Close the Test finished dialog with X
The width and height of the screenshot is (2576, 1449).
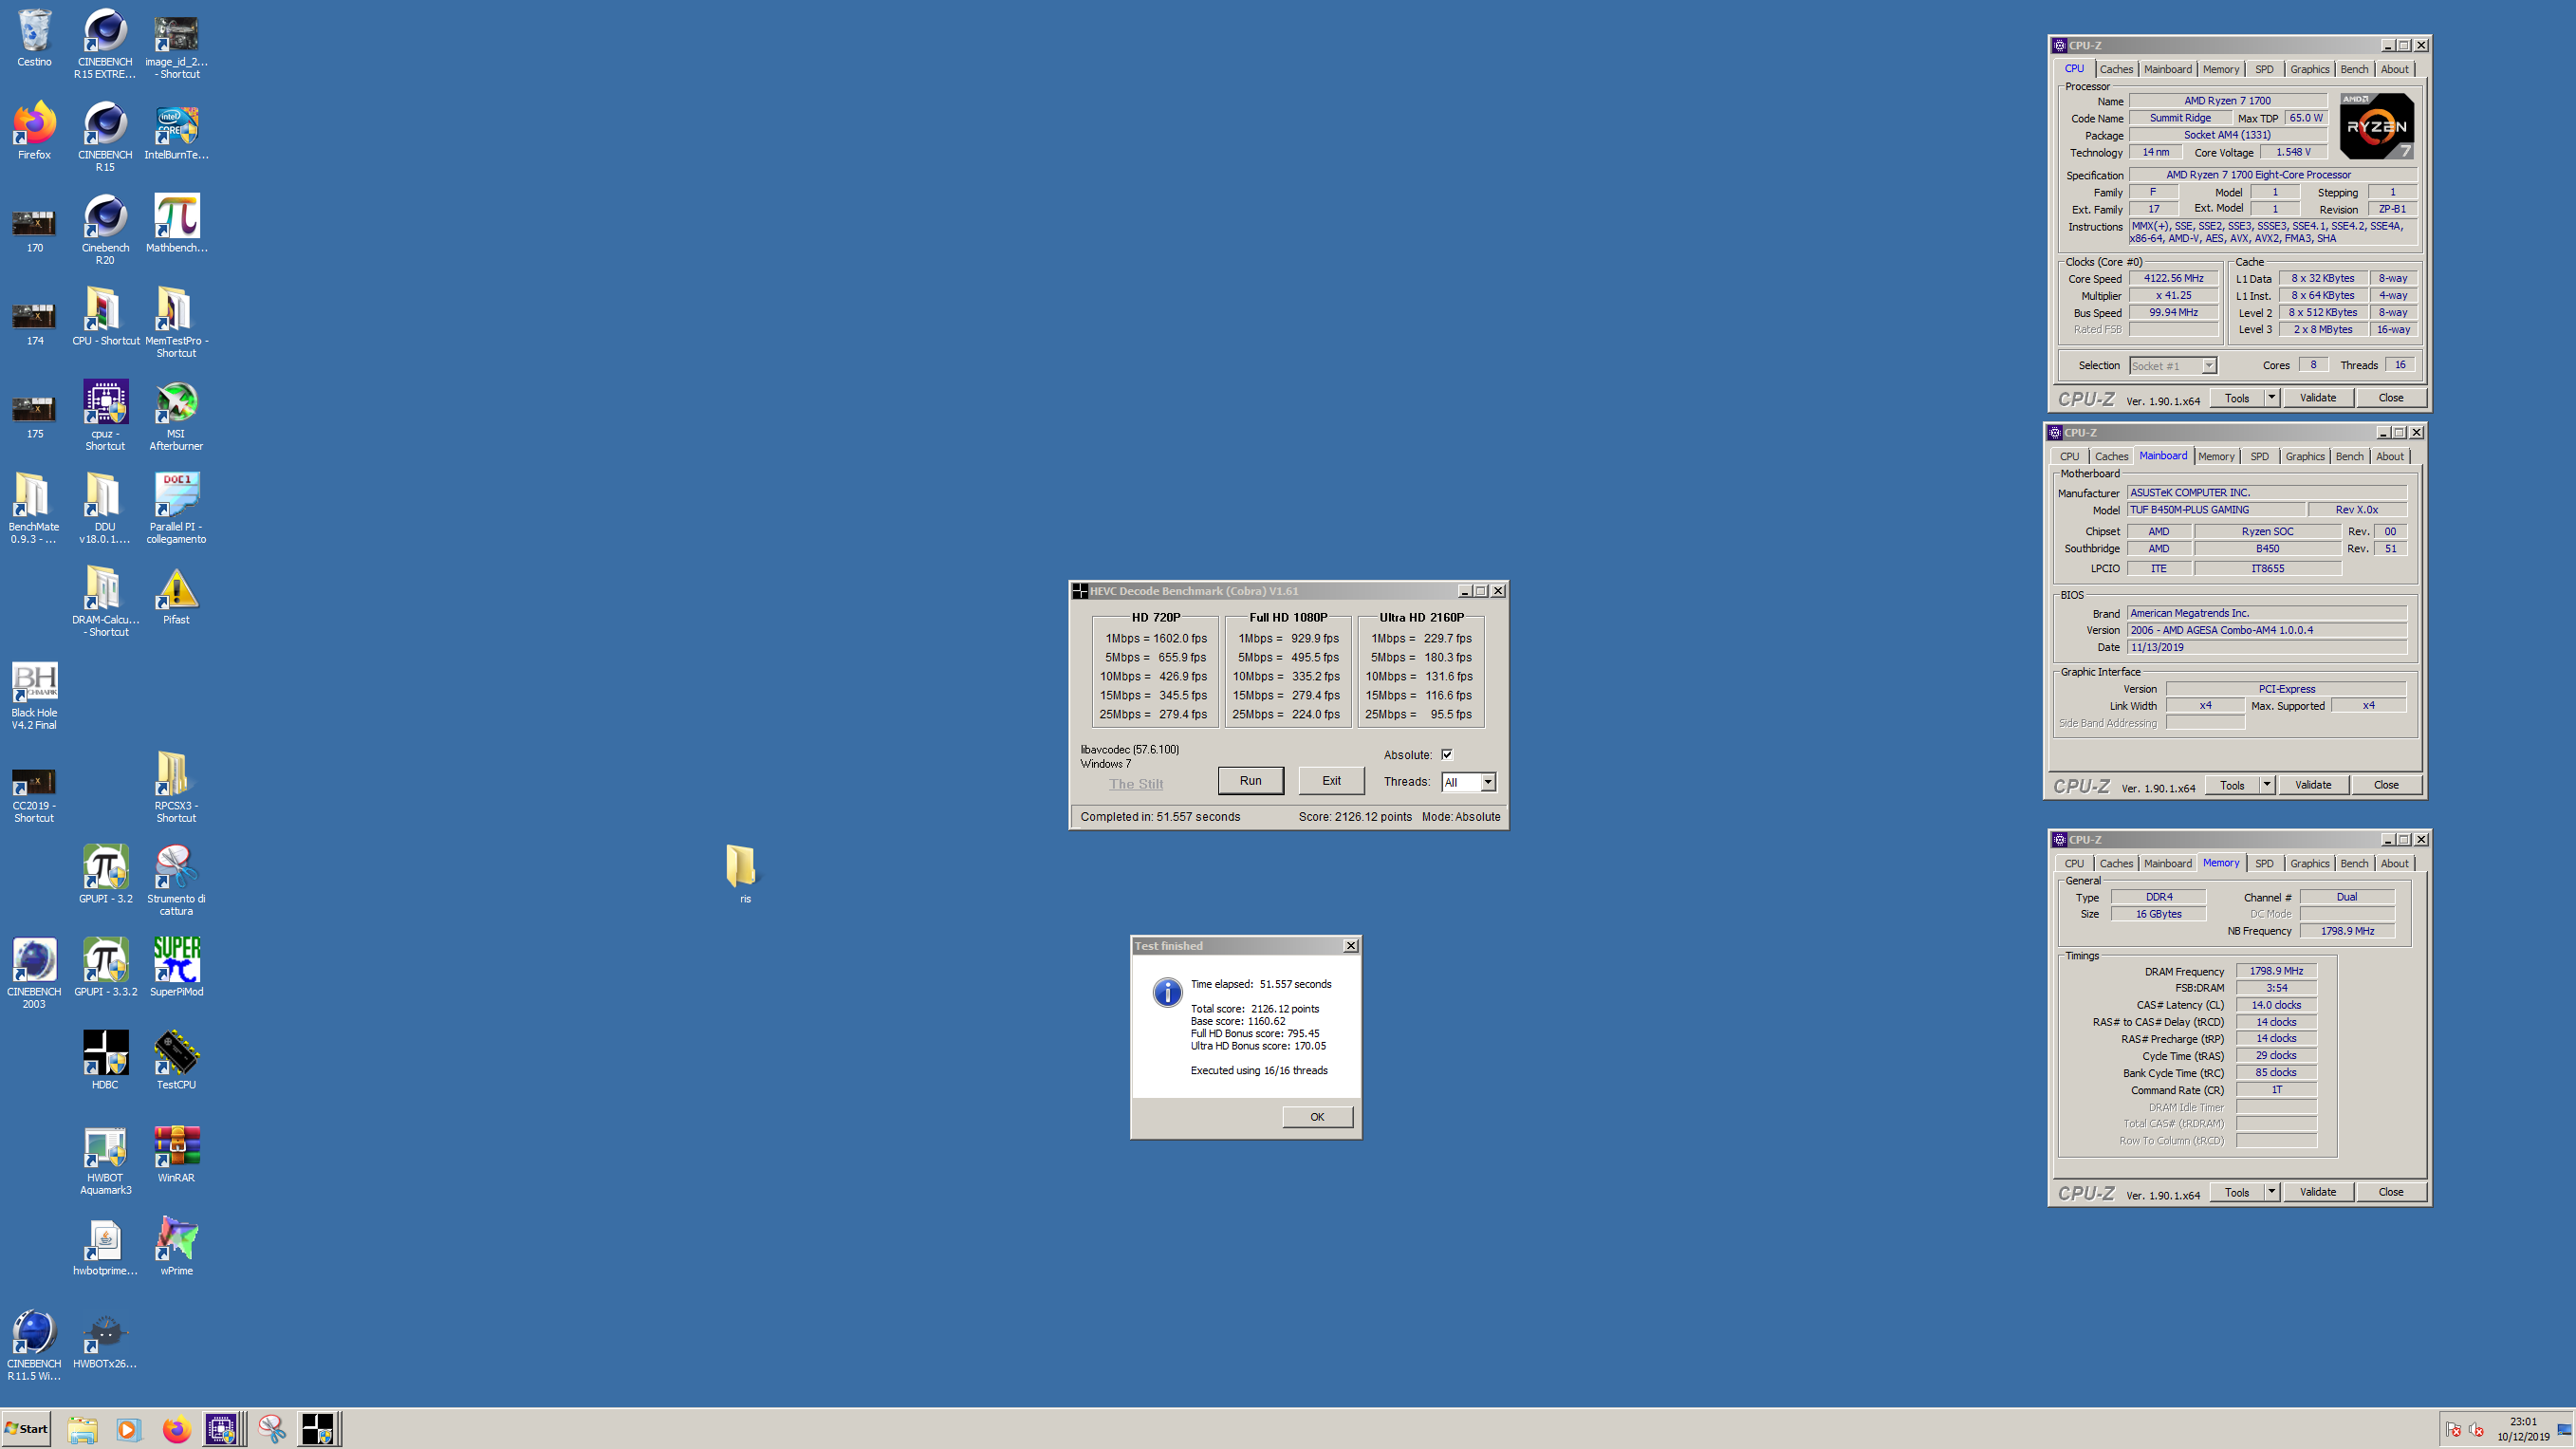click(1350, 946)
